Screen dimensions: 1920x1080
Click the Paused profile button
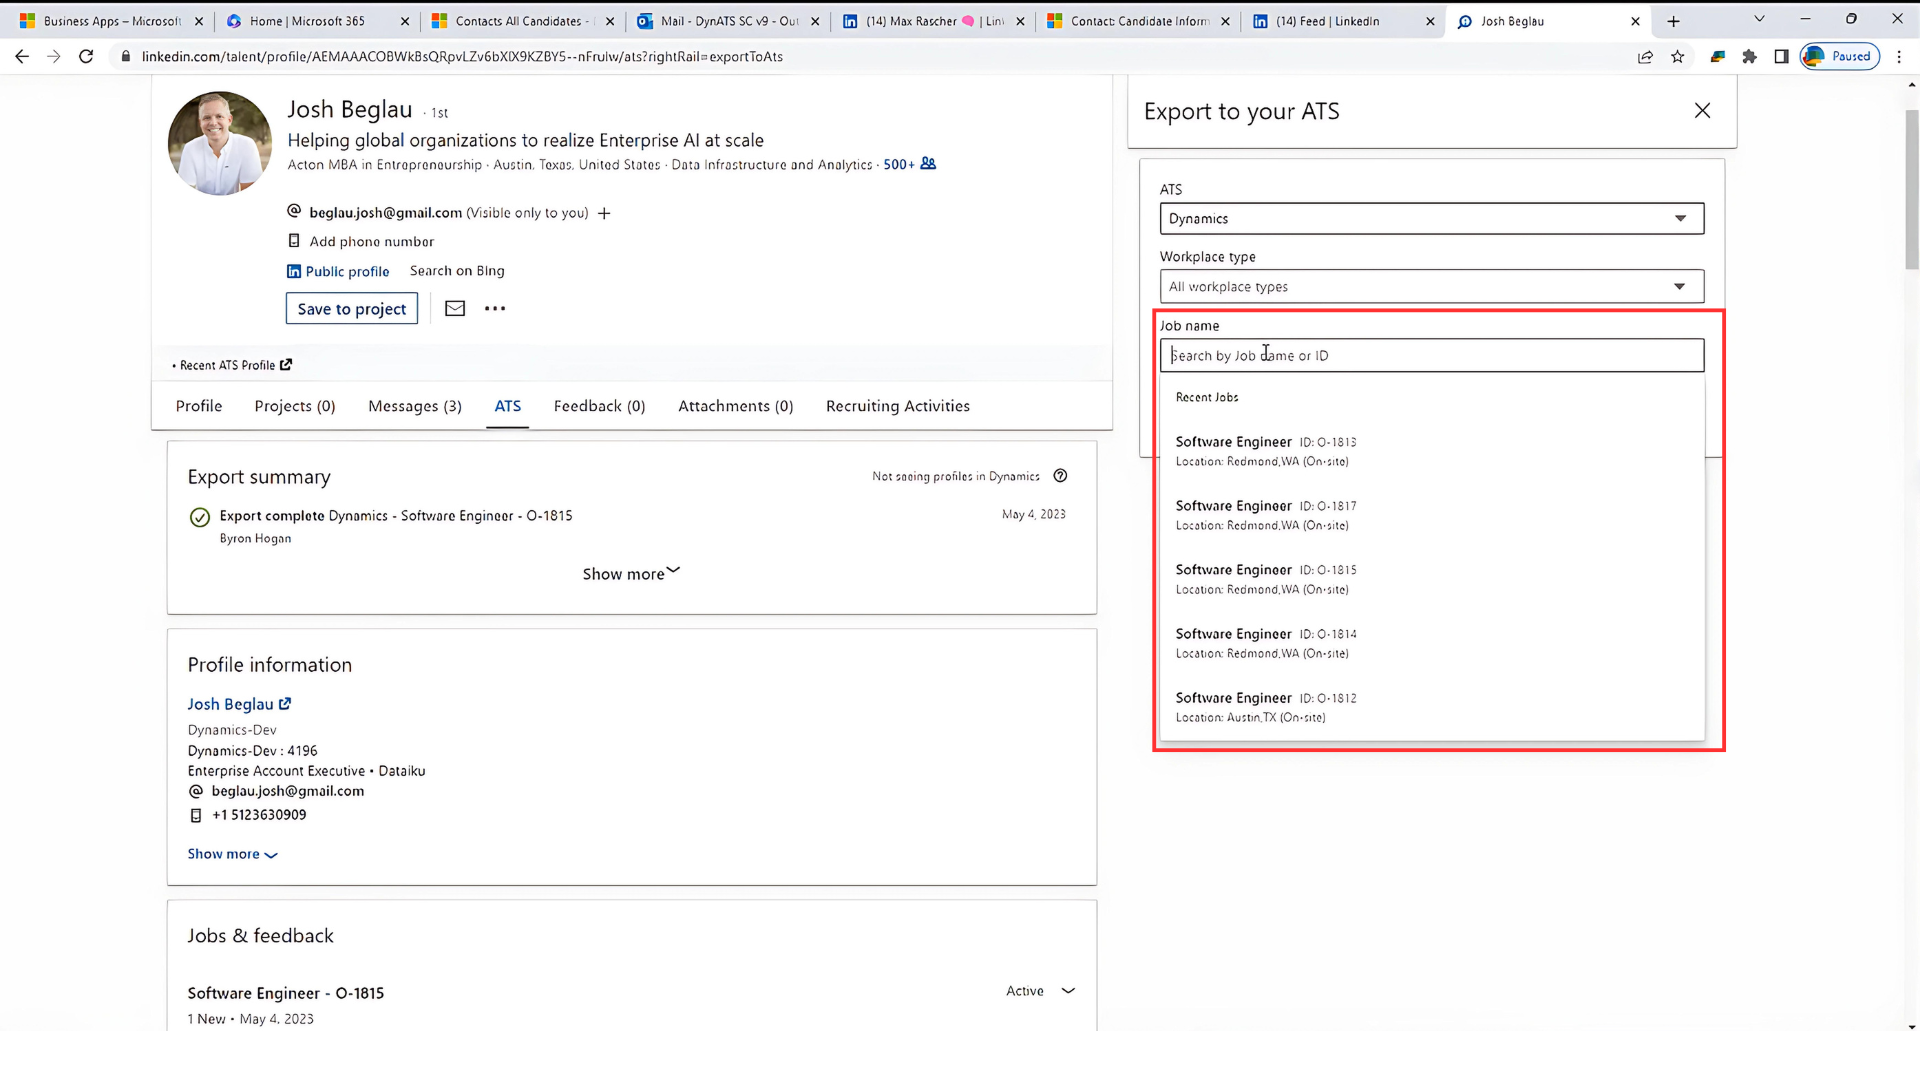pyautogui.click(x=1840, y=57)
